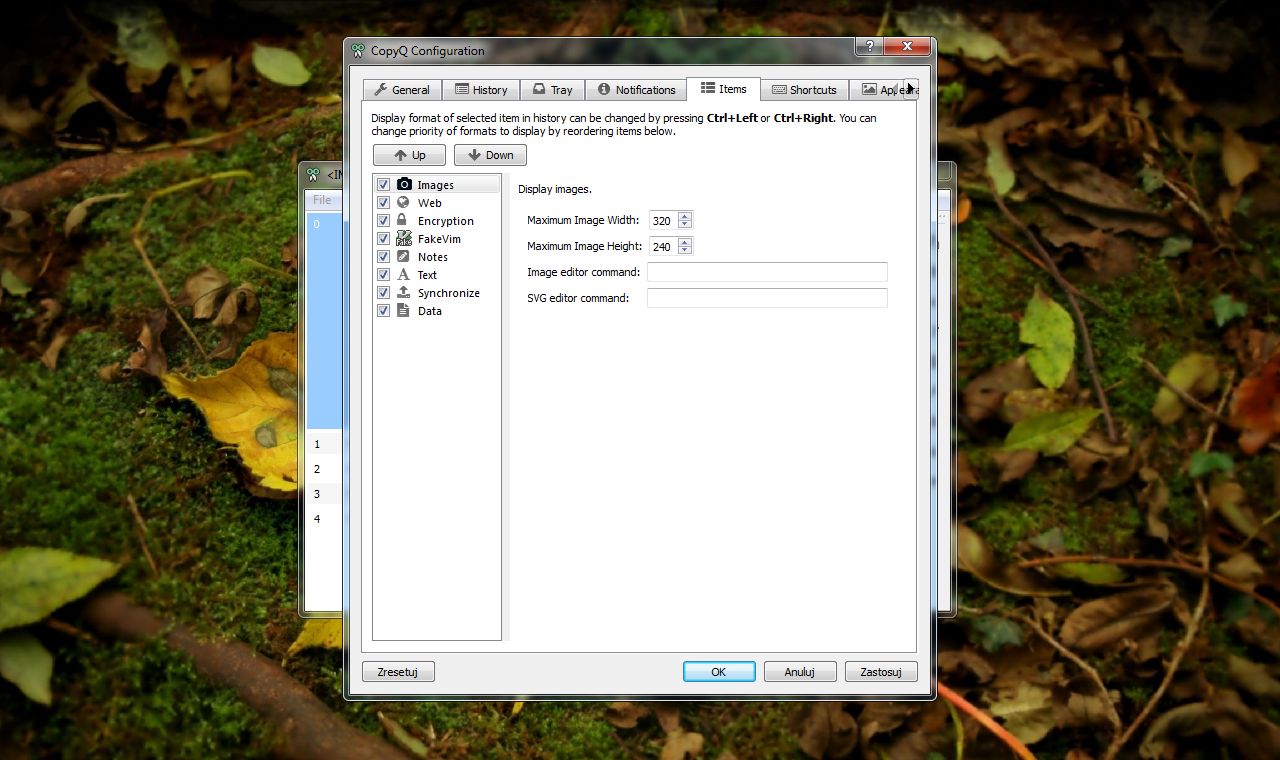Click scissors icon of background CopyQ window
Viewport: 1280px width, 760px height.
click(x=313, y=174)
